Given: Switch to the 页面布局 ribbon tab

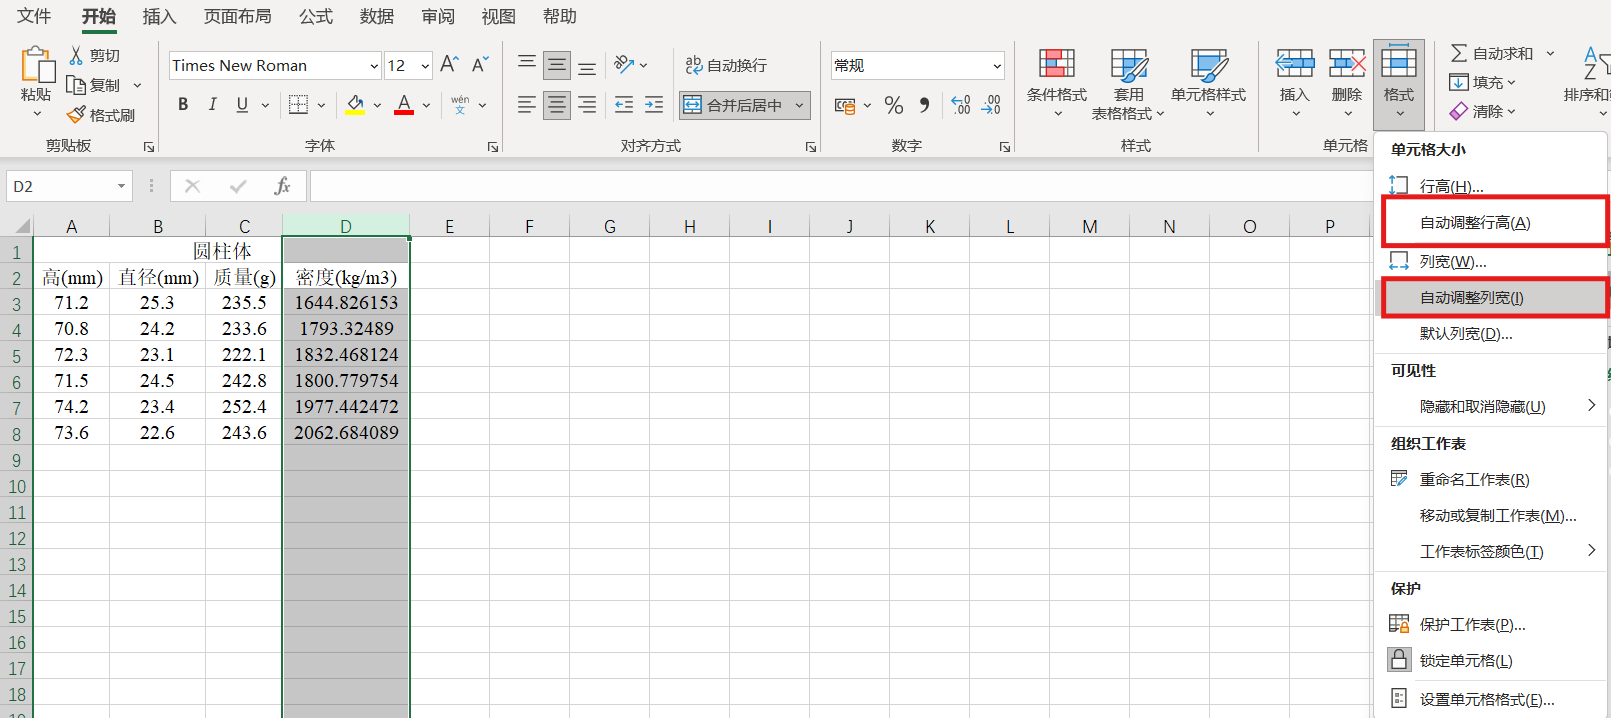Looking at the screenshot, I should coord(237,16).
